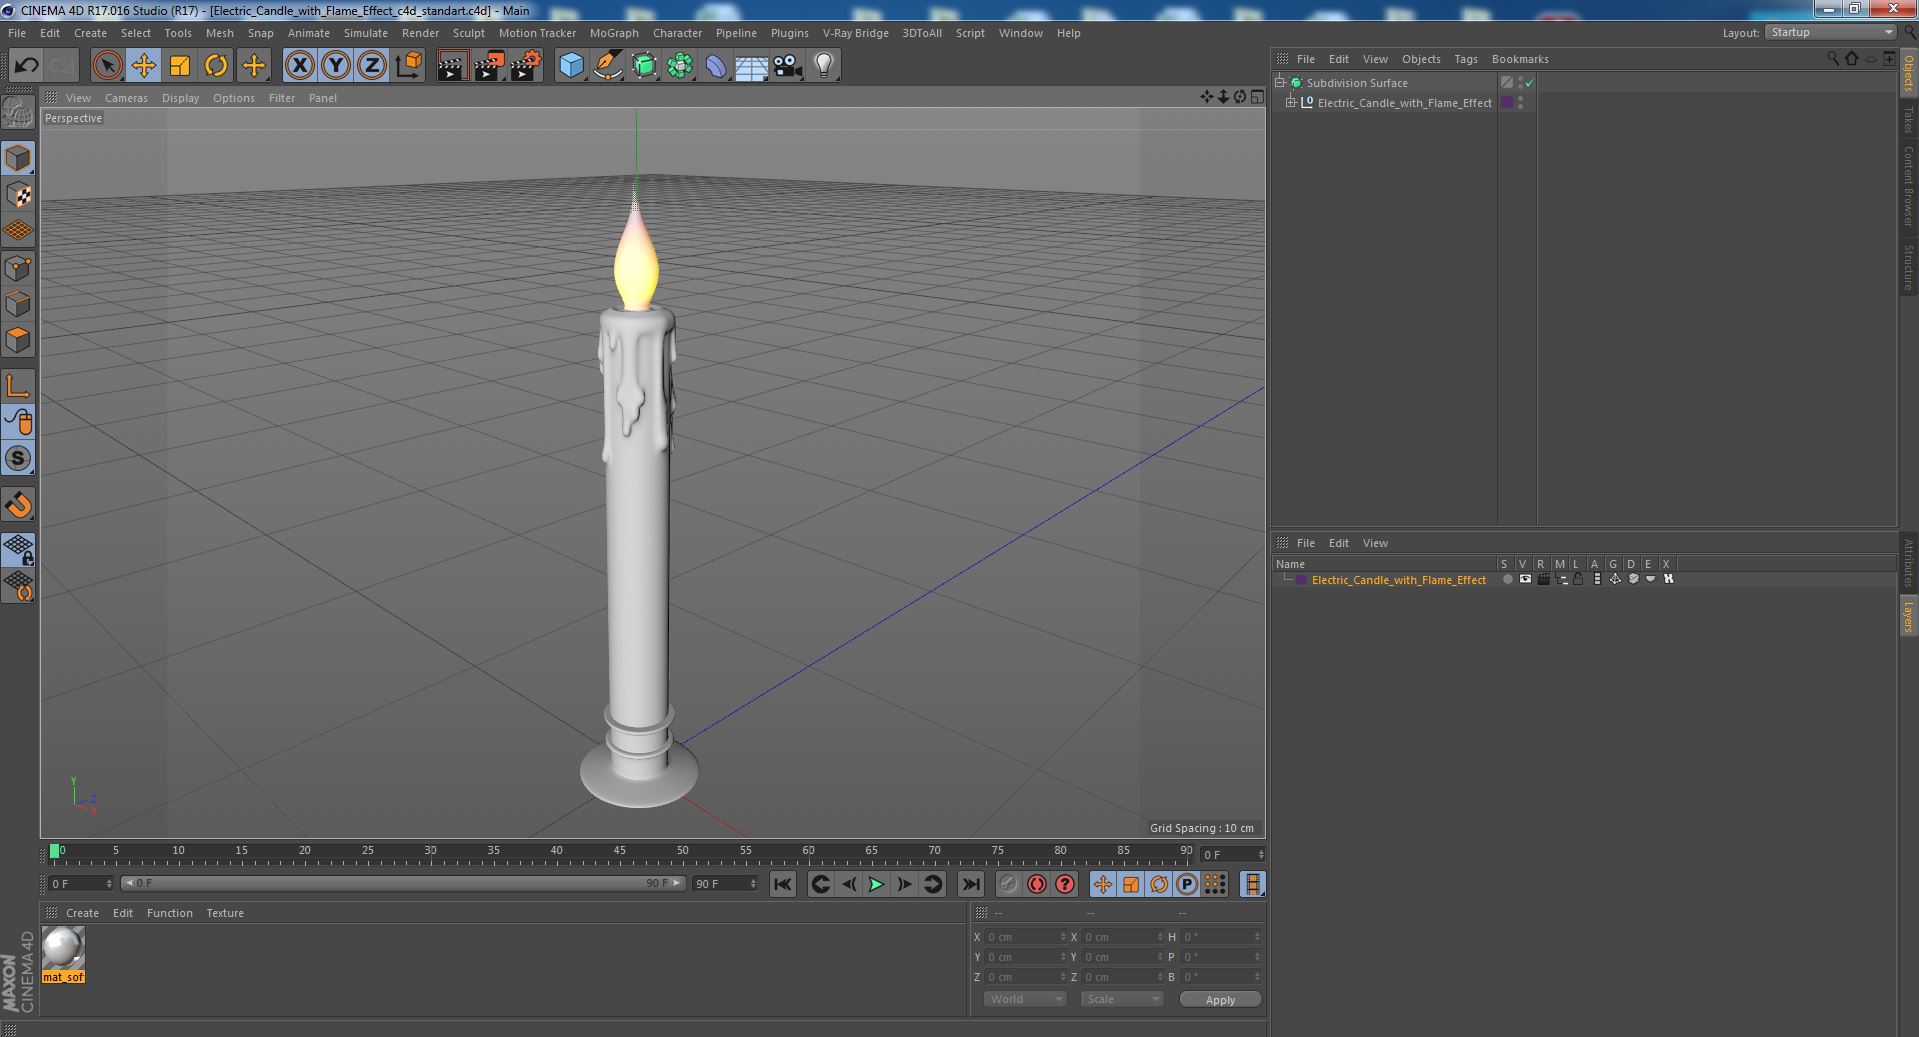Image resolution: width=1919 pixels, height=1037 pixels.
Task: Toggle Subdivision Surface enable checkmark
Action: [x=1530, y=83]
